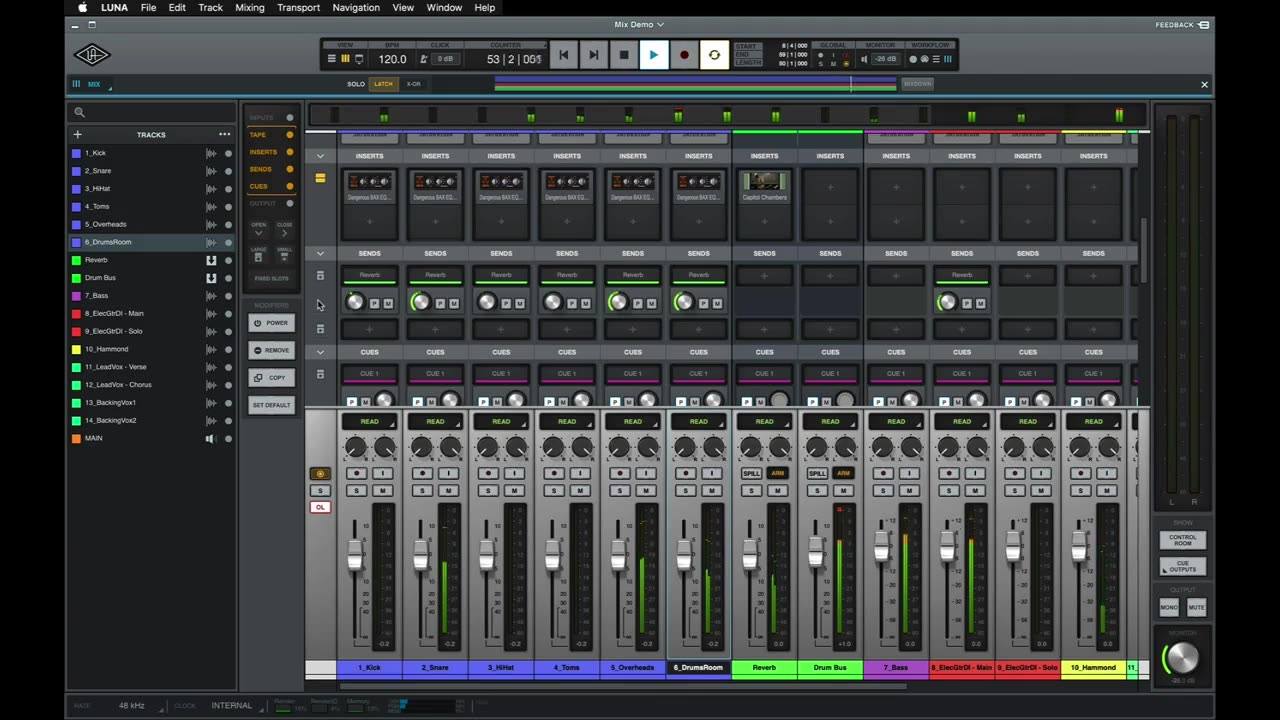Collapse the INSERTS section chevron

coord(321,156)
